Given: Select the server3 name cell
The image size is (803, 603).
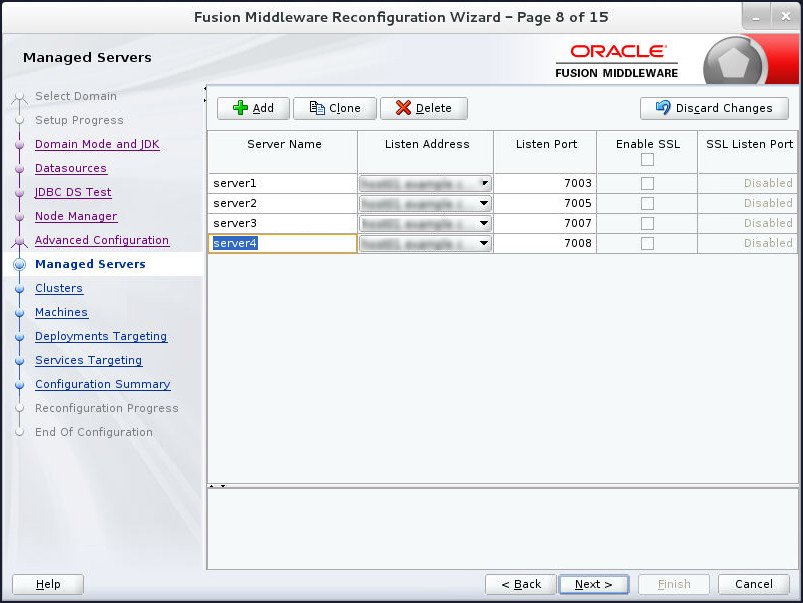Looking at the screenshot, I should tap(282, 223).
